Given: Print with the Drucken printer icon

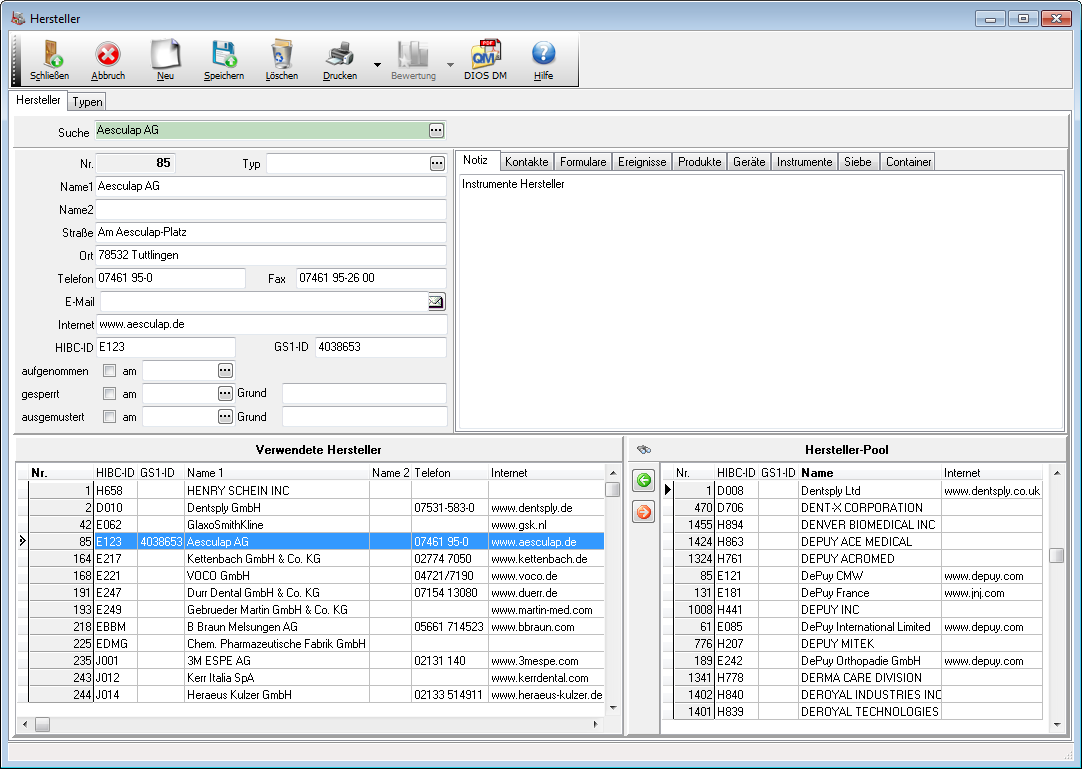Looking at the screenshot, I should [x=340, y=54].
